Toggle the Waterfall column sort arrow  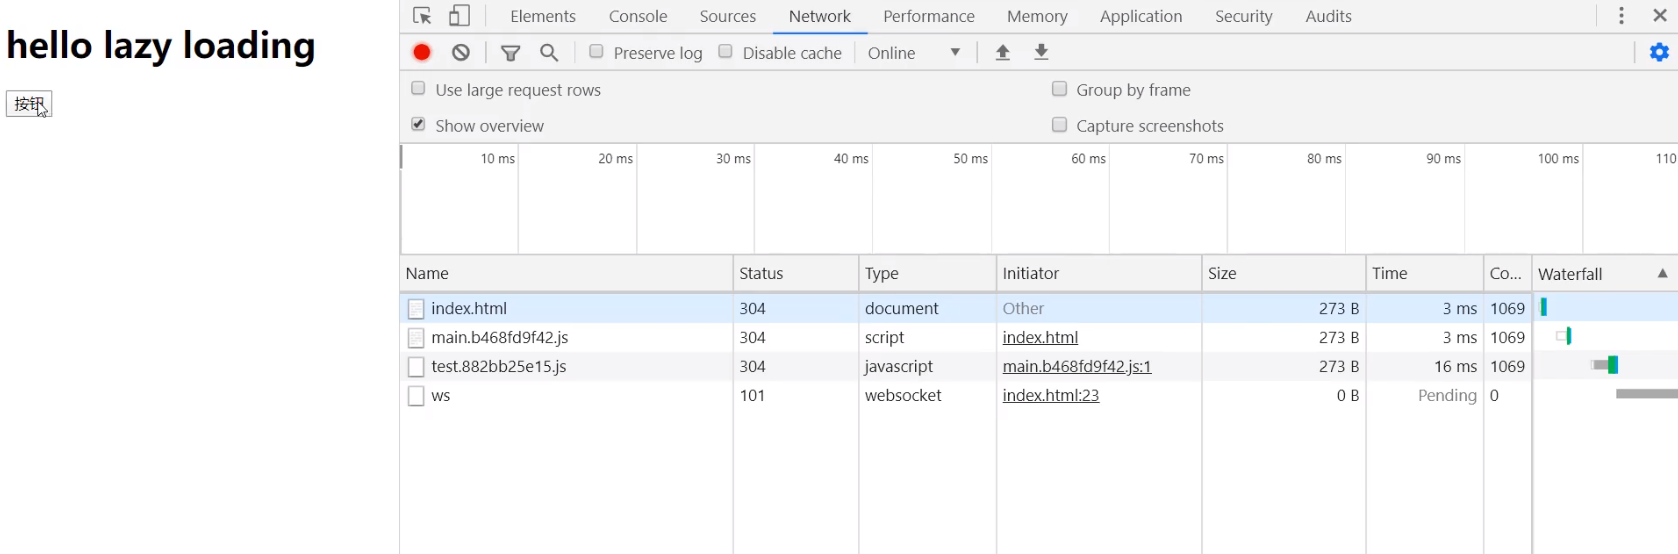click(x=1662, y=273)
